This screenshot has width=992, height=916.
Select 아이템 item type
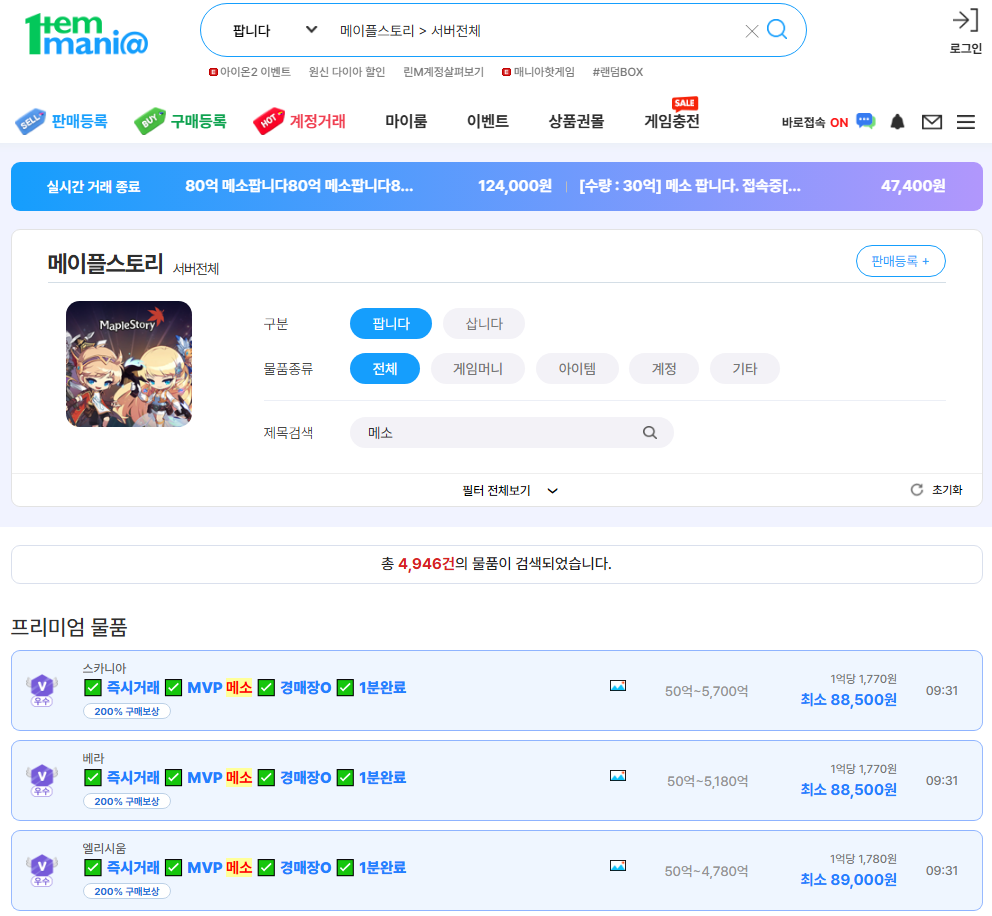pyautogui.click(x=577, y=369)
